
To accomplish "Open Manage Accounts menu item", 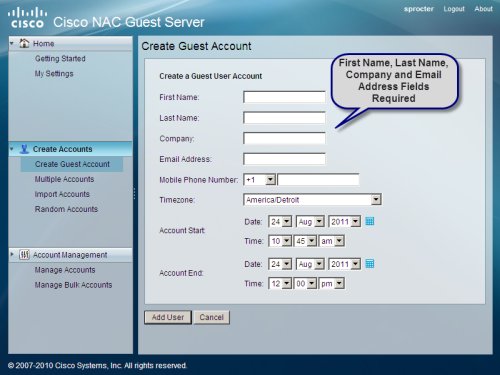I will 65,270.
